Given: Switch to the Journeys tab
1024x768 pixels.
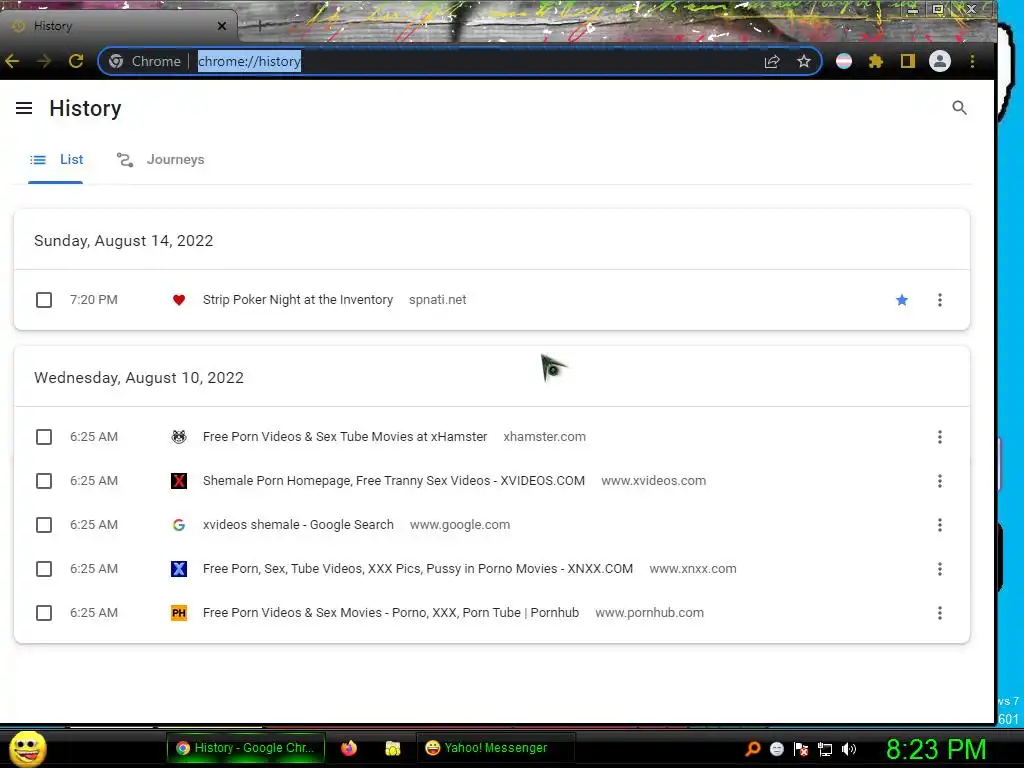Looking at the screenshot, I should point(161,160).
